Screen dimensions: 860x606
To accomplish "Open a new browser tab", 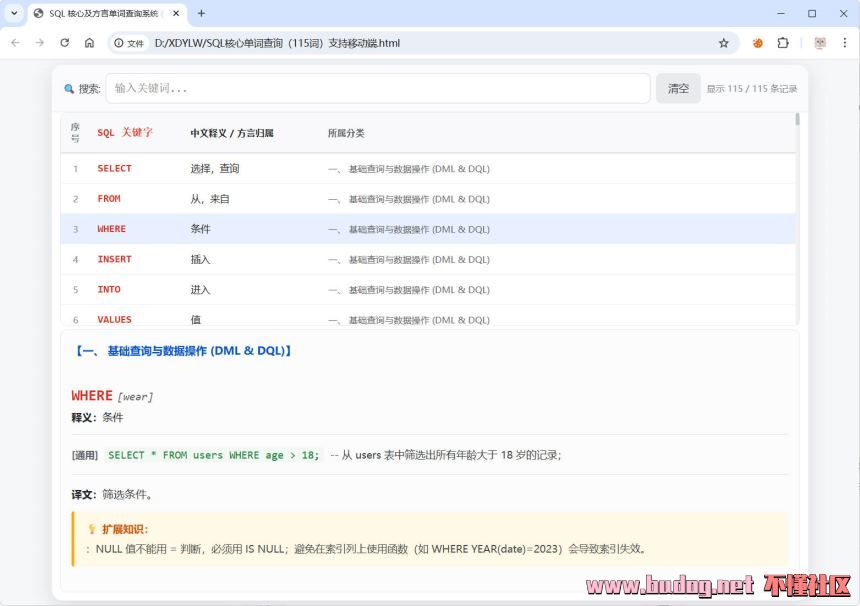I will coord(201,13).
